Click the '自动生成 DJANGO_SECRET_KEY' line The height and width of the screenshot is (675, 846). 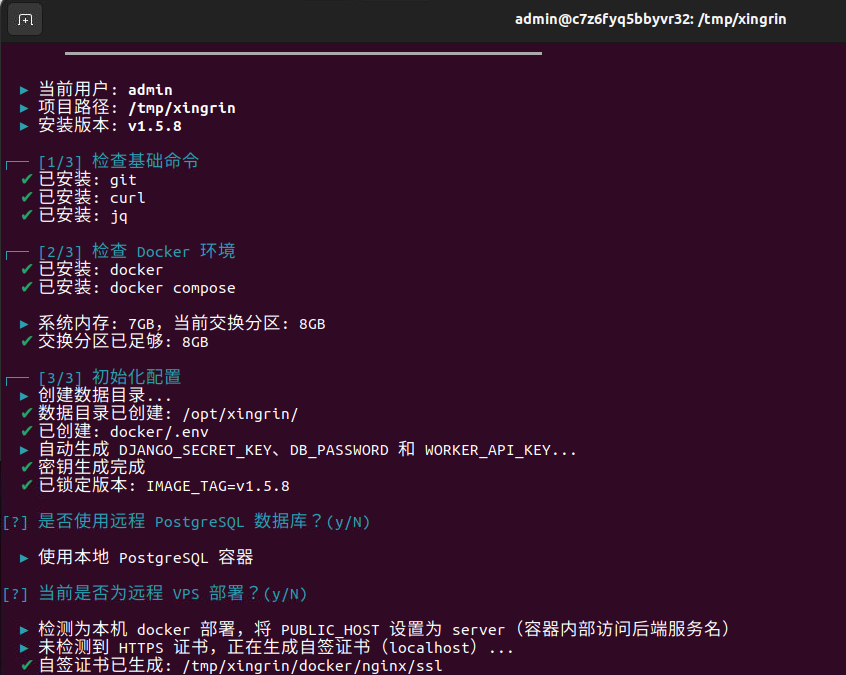click(x=298, y=449)
